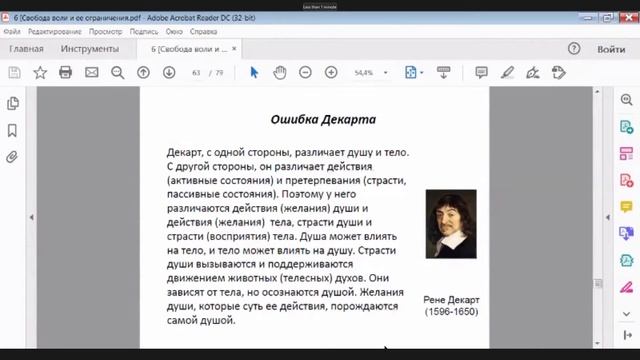
Task: Open the help question mark icon
Action: click(x=574, y=49)
